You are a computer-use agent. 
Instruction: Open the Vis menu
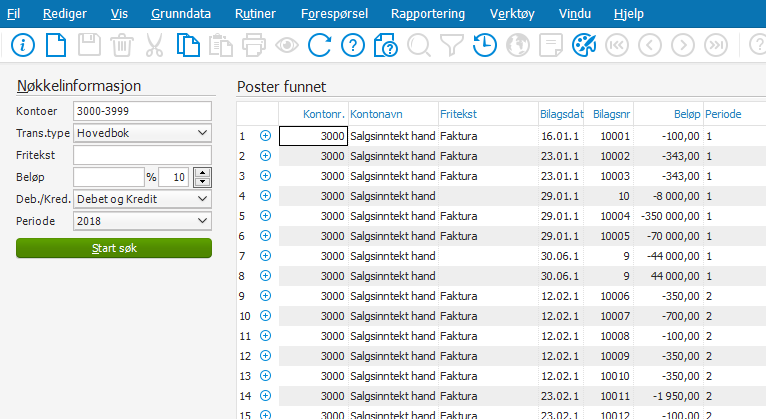point(119,14)
